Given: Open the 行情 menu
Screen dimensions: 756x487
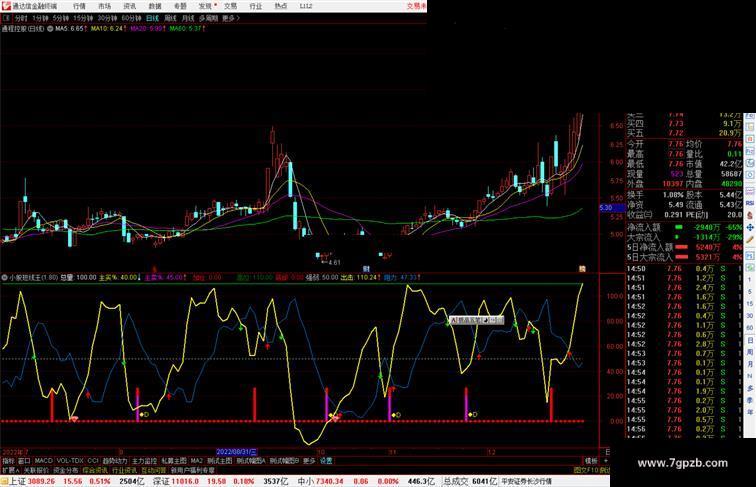Looking at the screenshot, I should (x=79, y=6).
